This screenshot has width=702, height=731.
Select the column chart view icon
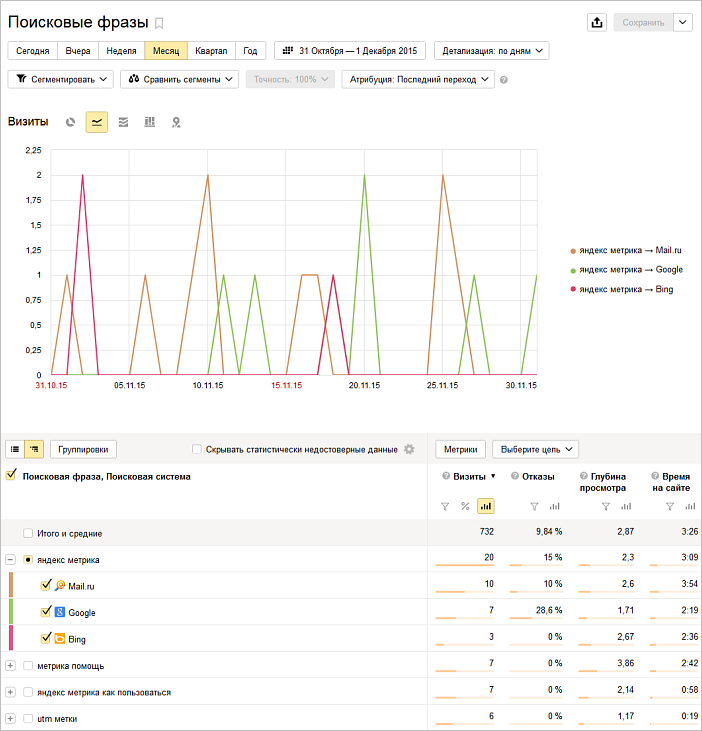150,122
